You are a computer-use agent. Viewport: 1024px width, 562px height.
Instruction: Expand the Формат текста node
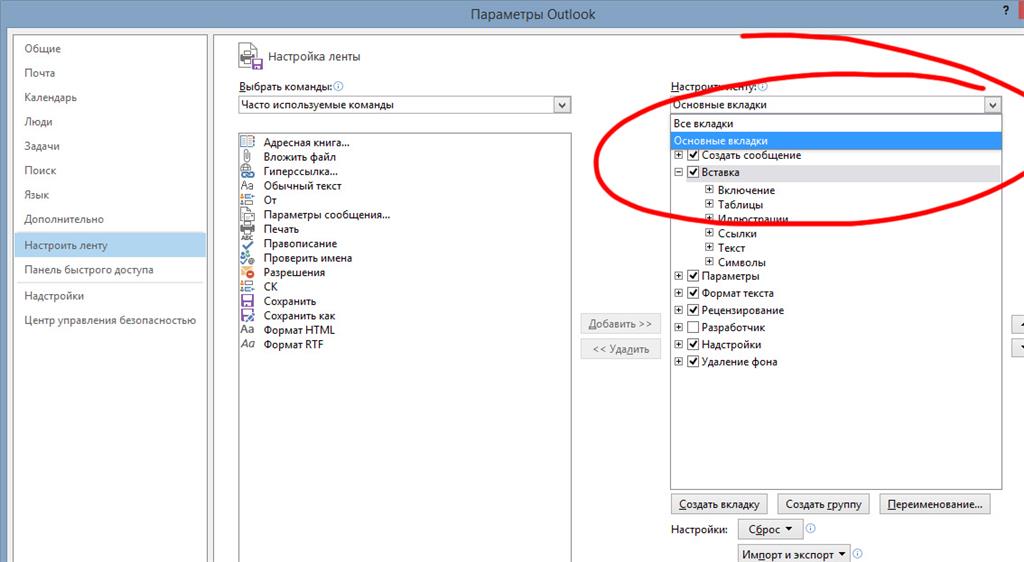679,293
